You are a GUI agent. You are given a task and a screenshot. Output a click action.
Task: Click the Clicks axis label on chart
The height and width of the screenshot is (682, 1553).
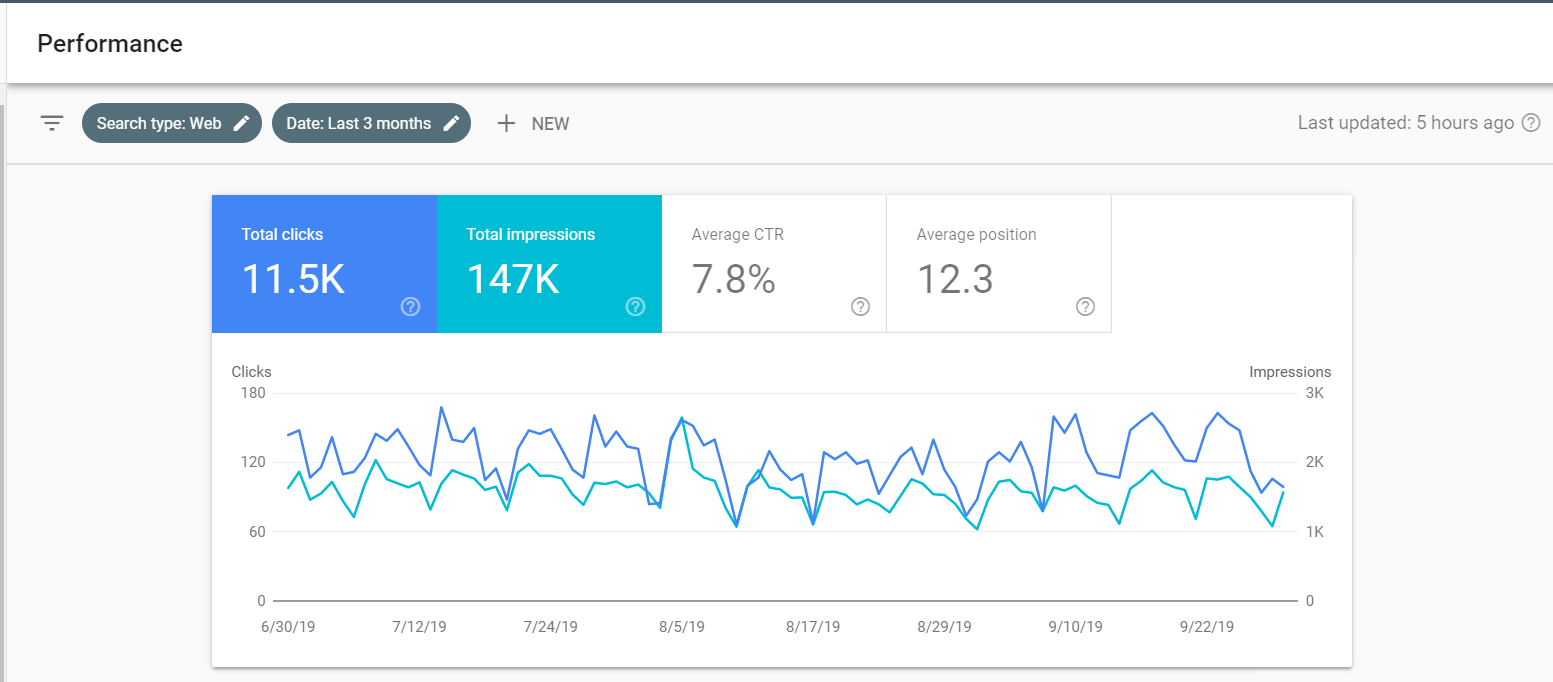click(x=251, y=372)
